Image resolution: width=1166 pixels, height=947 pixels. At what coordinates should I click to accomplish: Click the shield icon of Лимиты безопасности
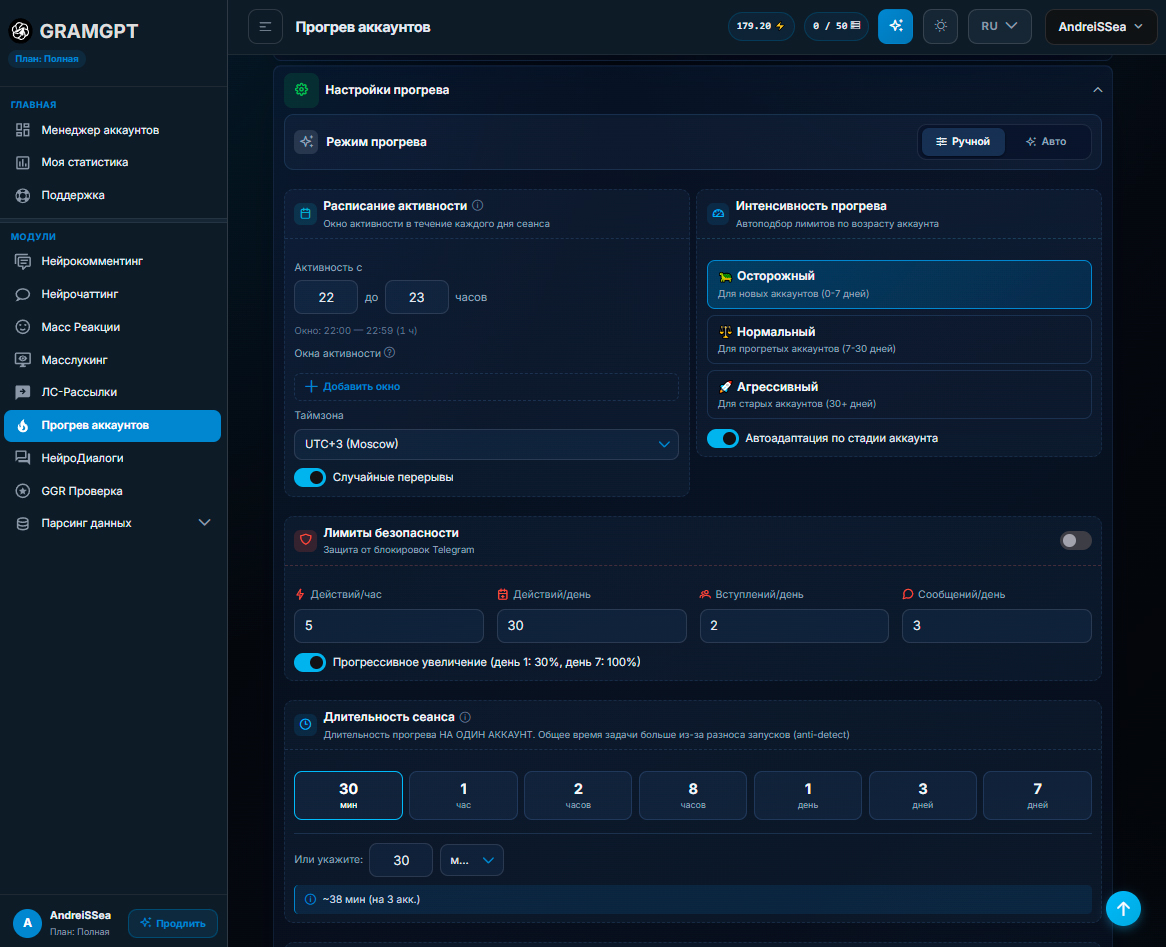[x=306, y=540]
